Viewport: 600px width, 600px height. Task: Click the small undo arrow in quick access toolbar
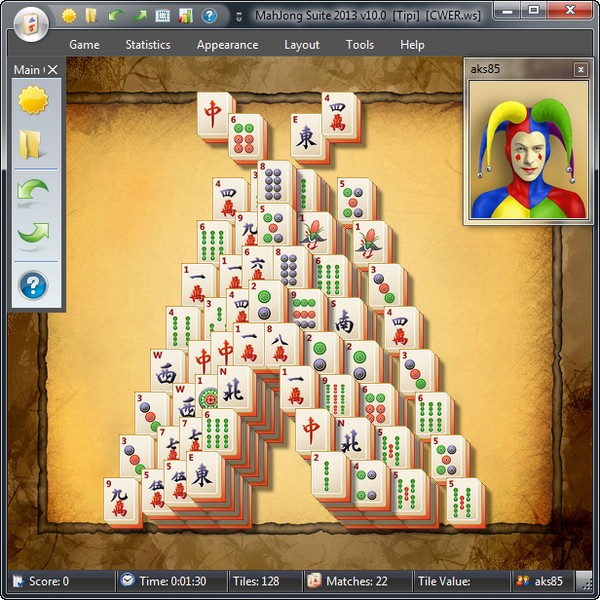coord(115,16)
